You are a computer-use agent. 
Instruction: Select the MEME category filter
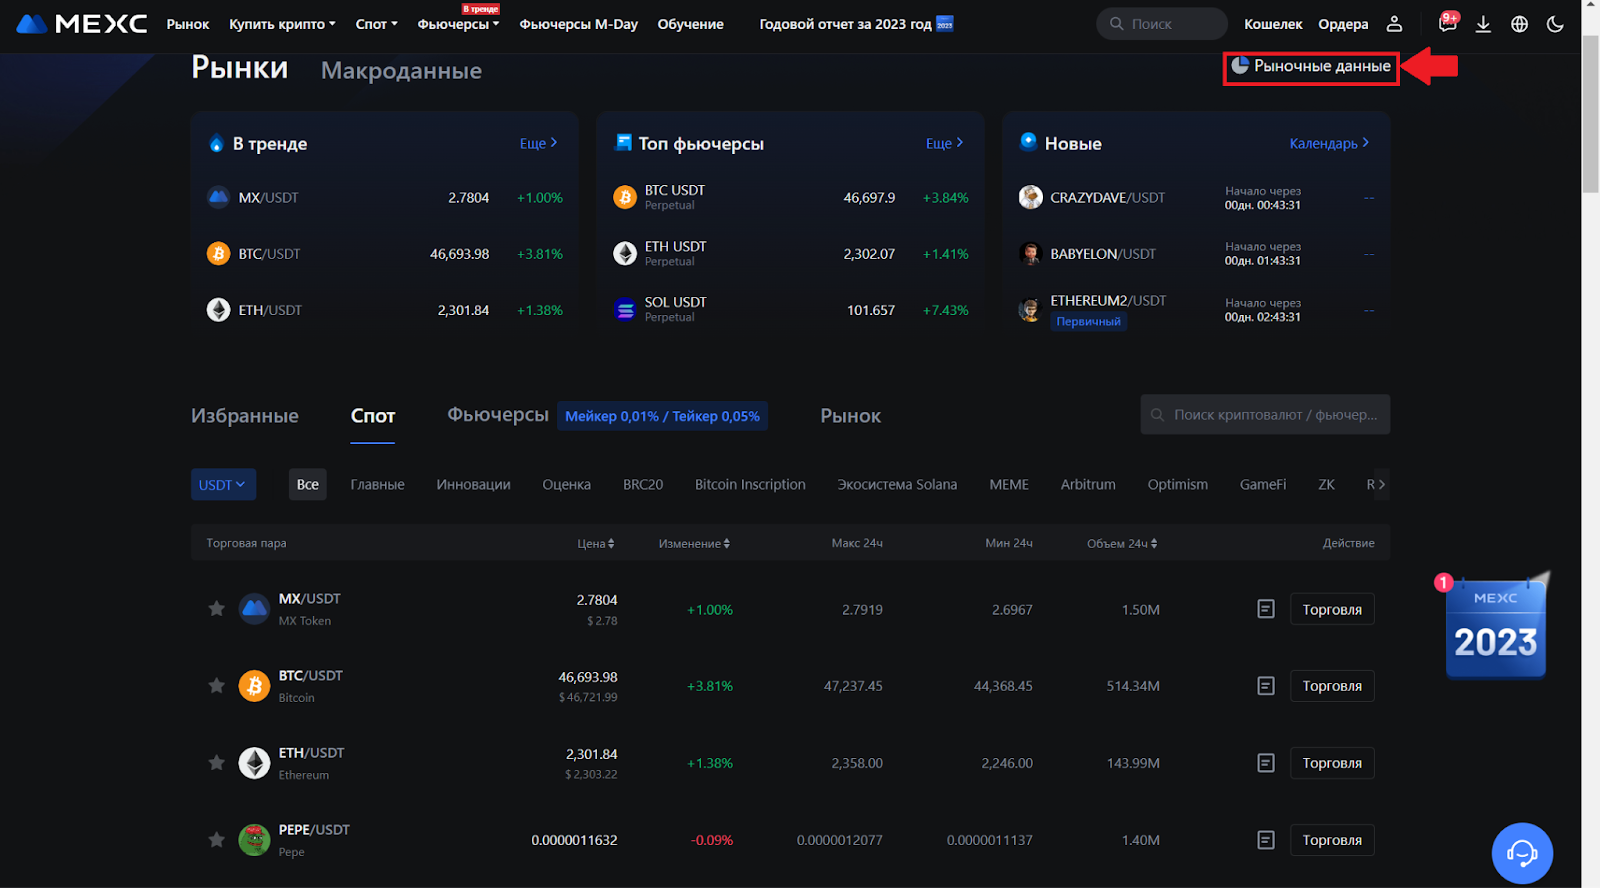1009,484
